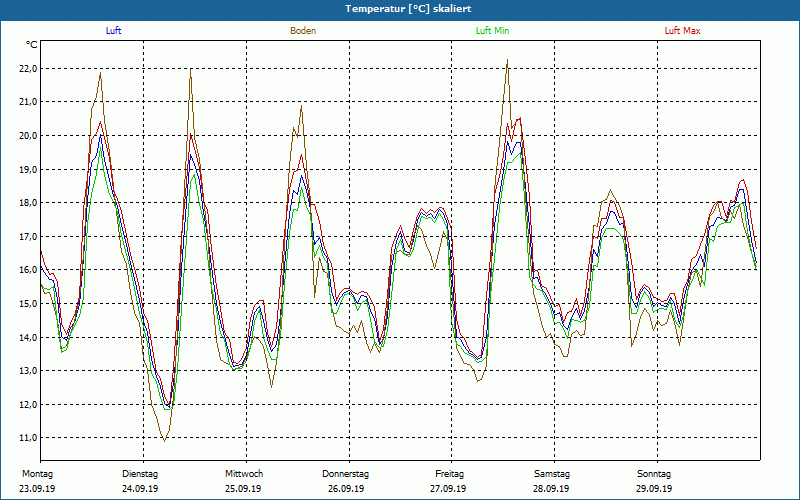Click the Luft legend label
The height and width of the screenshot is (500, 800).
click(x=115, y=31)
